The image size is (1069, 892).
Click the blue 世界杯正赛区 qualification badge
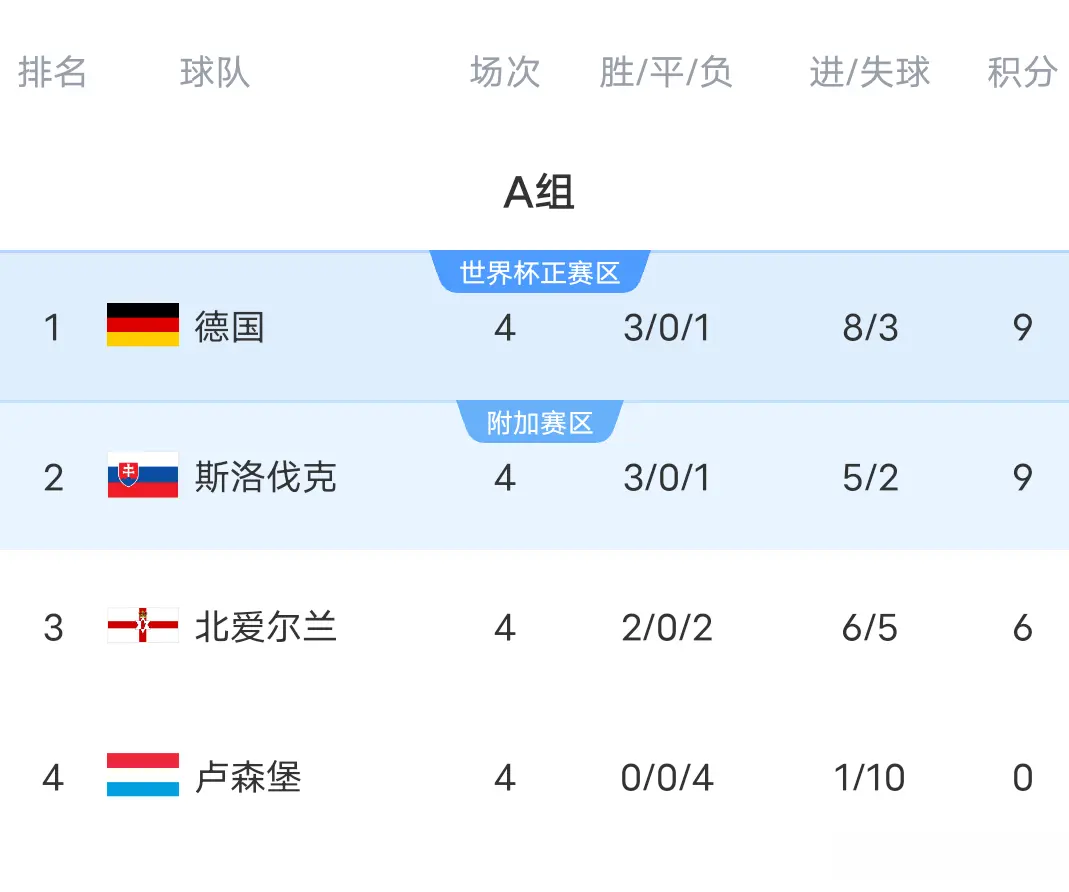point(541,270)
